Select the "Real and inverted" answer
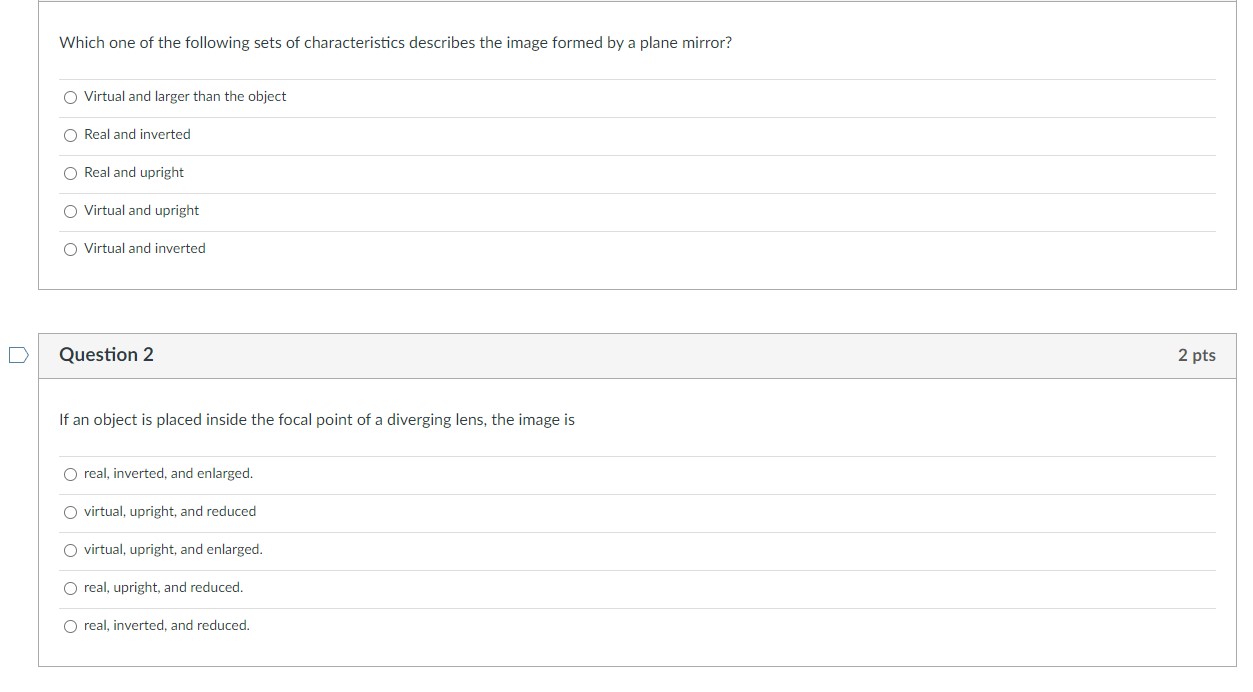The image size is (1253, 692). coord(70,135)
